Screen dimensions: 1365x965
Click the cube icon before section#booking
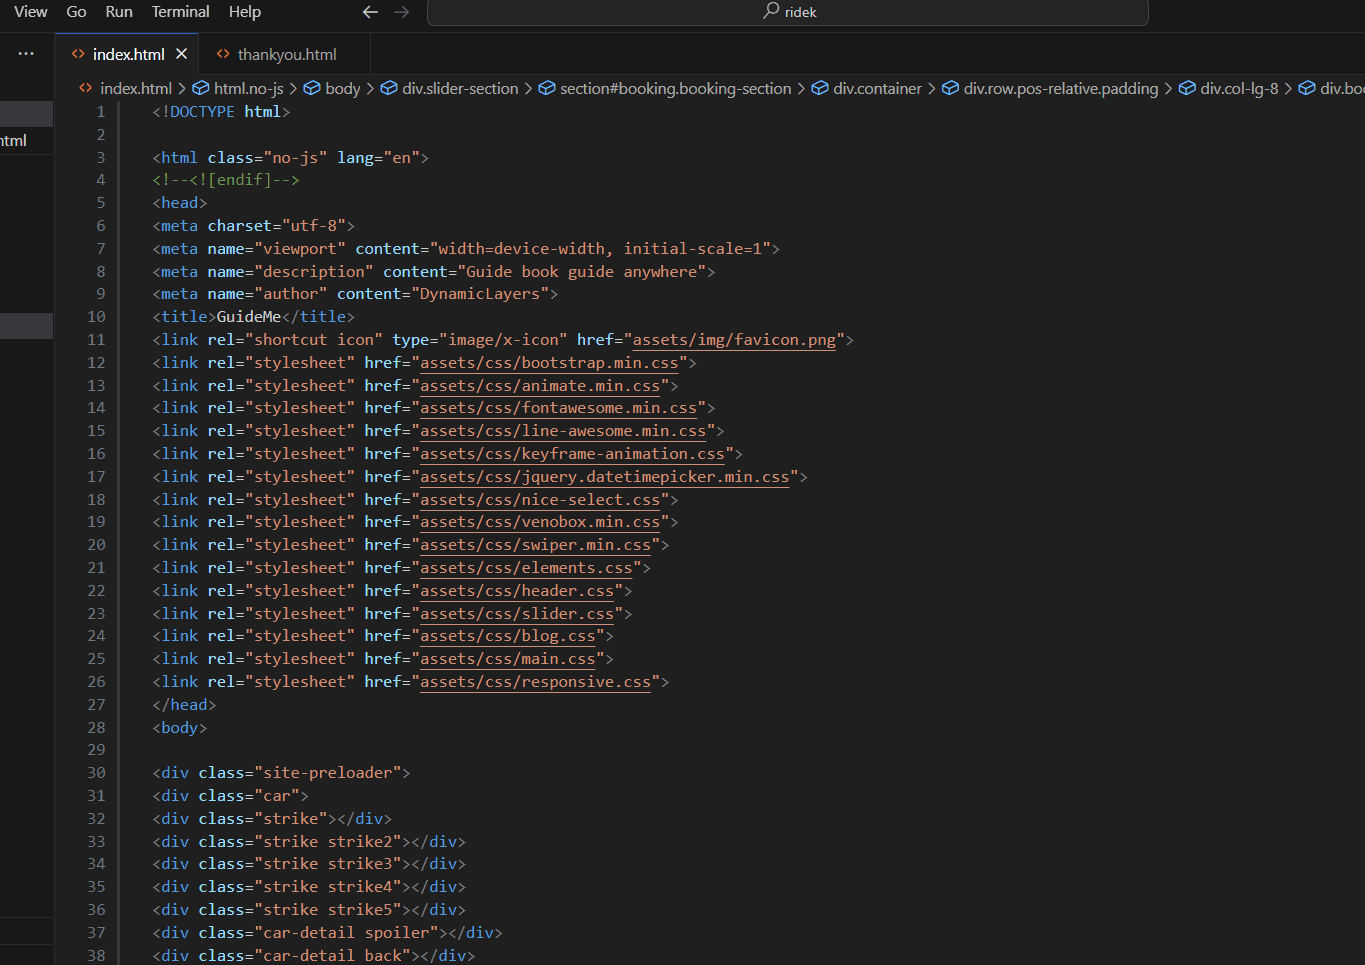click(547, 89)
